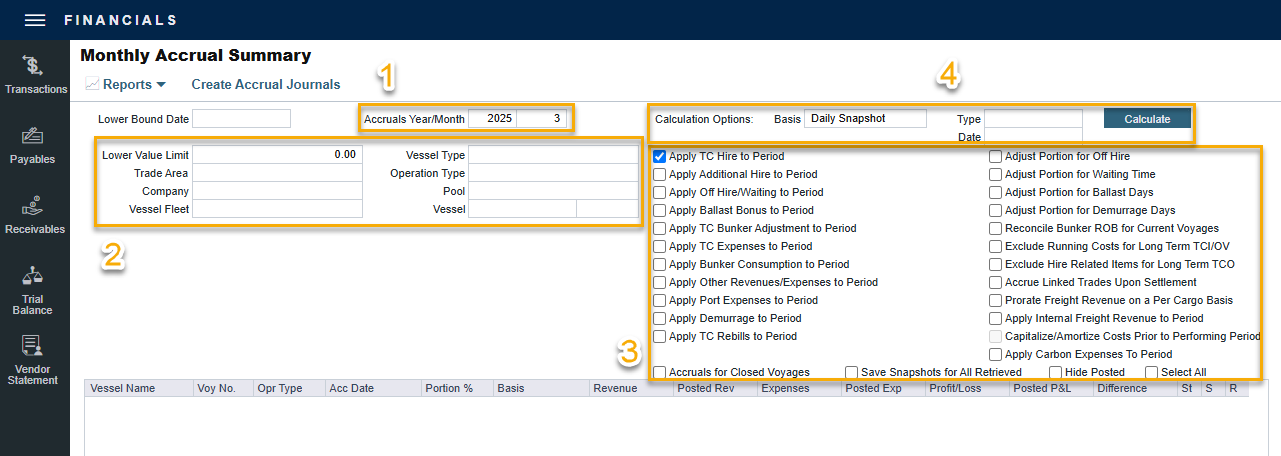Viewport: 1281px width, 456px height.
Task: Open Receivables sidebar icon
Action: point(33,206)
